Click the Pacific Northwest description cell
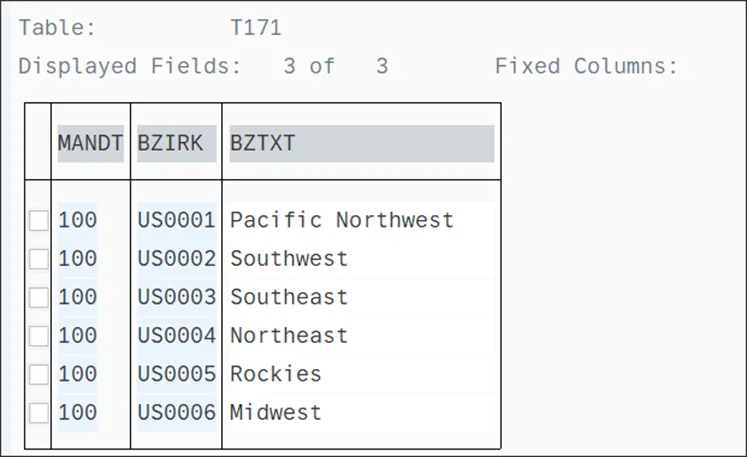747x457 pixels. [341, 220]
